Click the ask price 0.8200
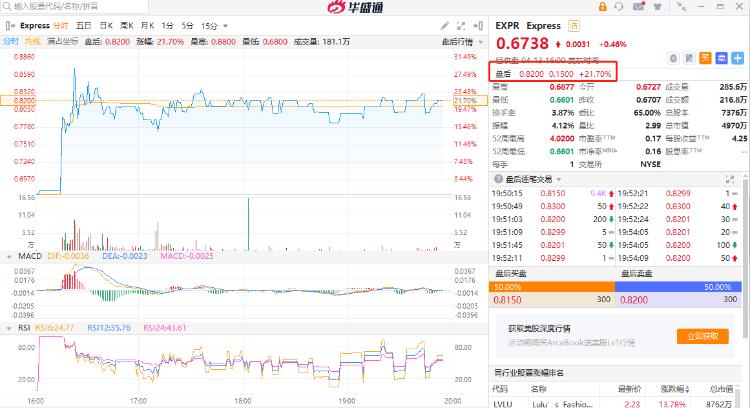This screenshot has height=408, width=750. [634, 300]
